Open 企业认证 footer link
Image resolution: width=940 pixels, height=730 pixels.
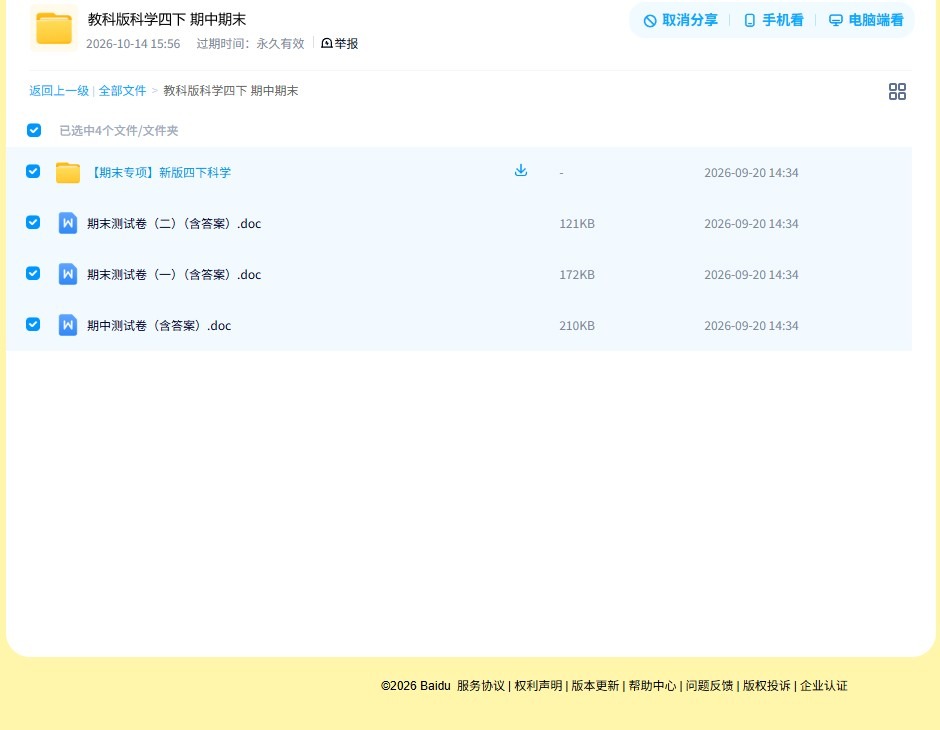tap(824, 686)
